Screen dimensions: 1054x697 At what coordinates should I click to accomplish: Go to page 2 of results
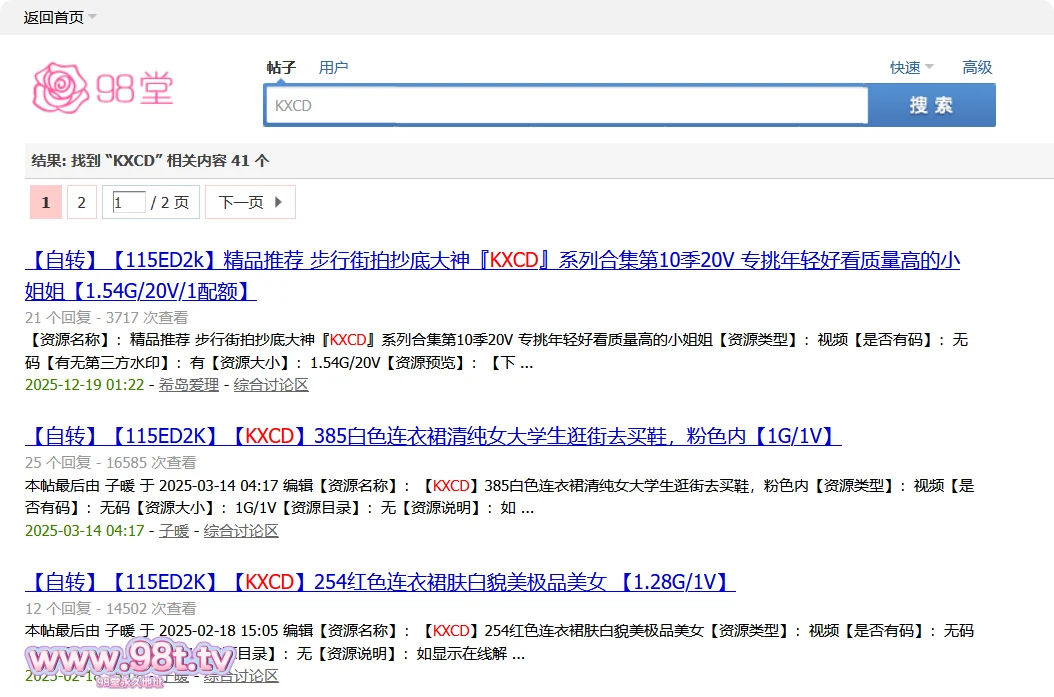tap(81, 202)
